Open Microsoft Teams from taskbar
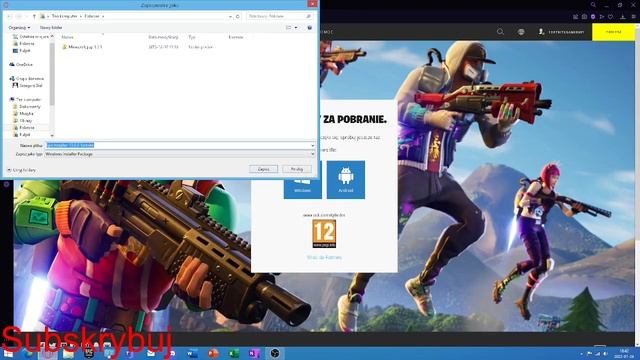This screenshot has width=640, height=360. [129, 353]
